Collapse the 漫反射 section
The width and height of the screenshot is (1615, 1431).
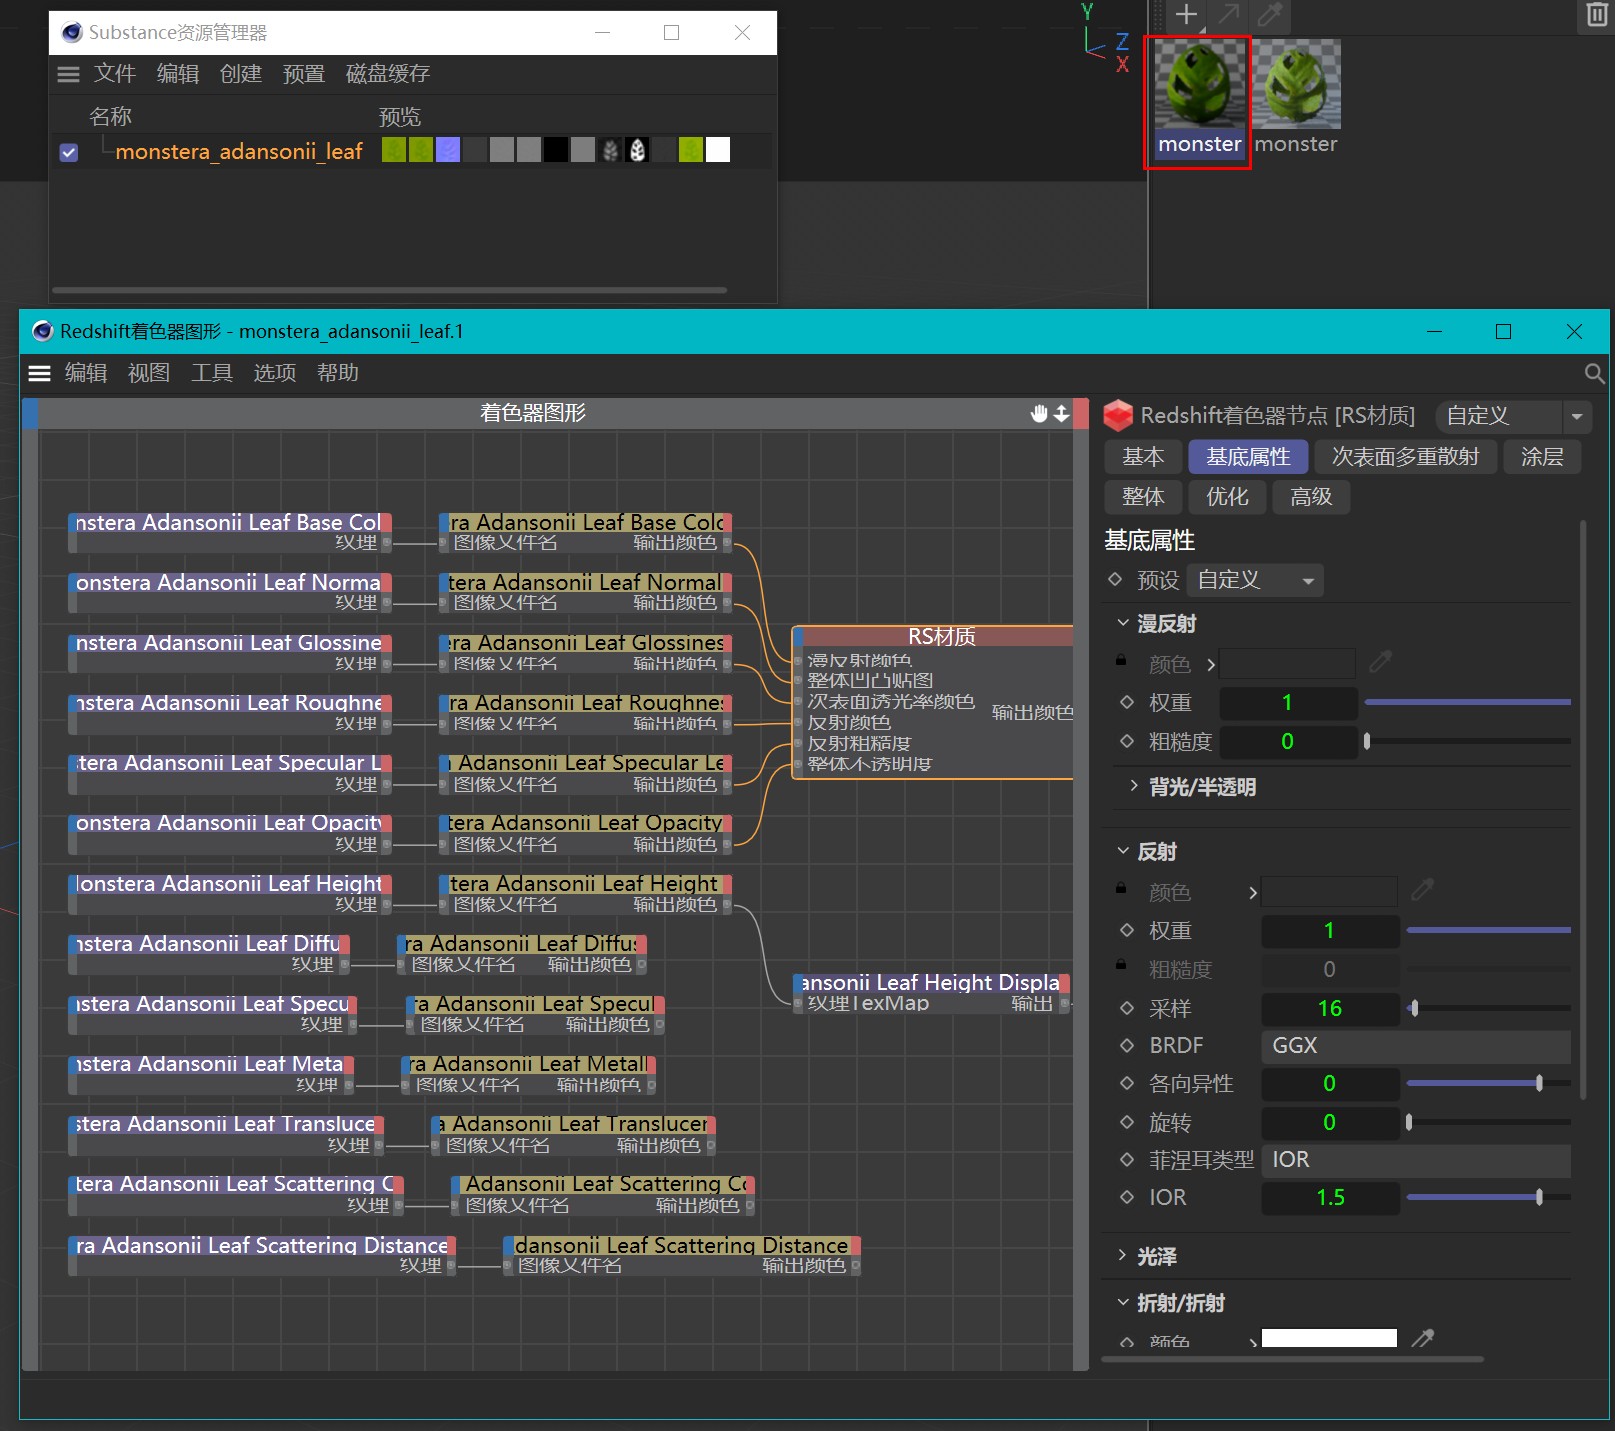click(1123, 623)
